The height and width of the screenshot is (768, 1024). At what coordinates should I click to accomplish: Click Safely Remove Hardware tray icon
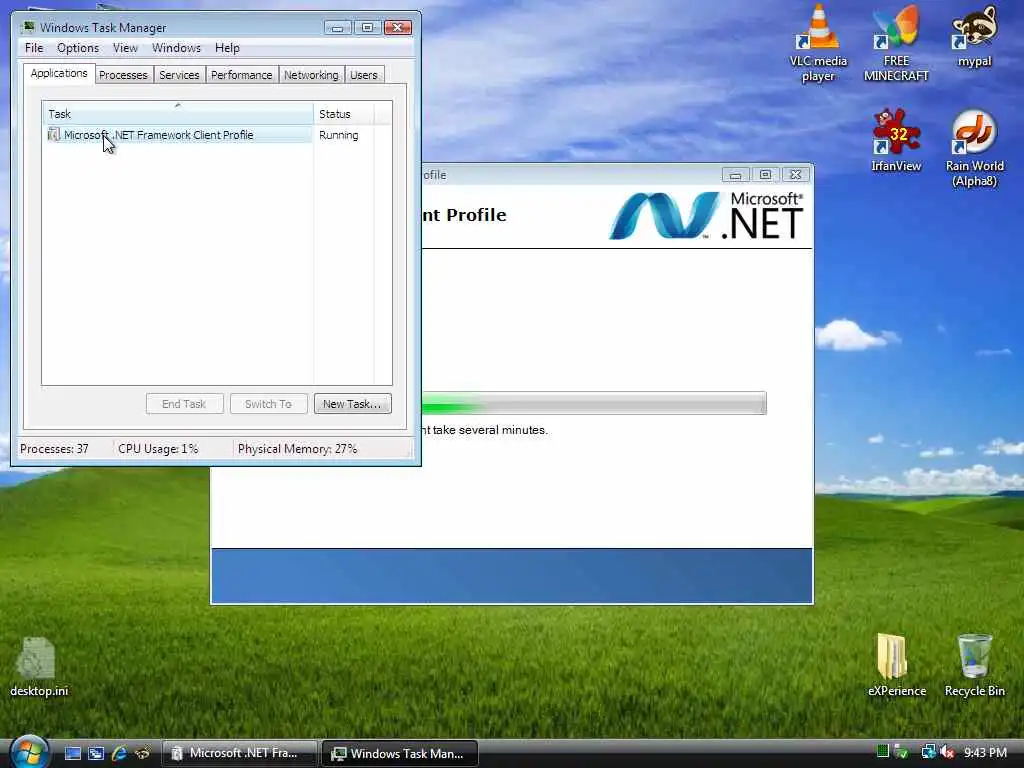tap(901, 752)
